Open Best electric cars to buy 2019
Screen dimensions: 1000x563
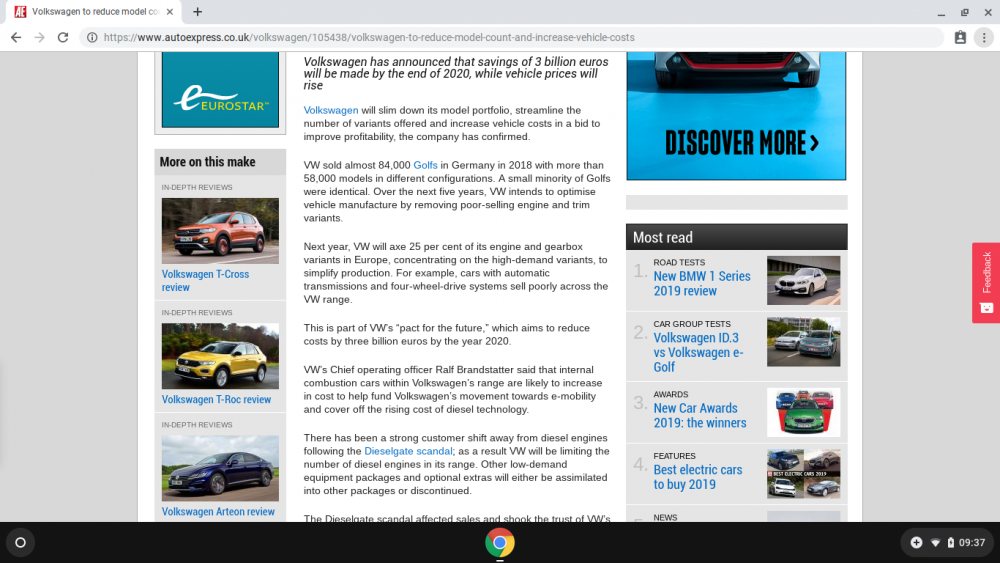[698, 478]
